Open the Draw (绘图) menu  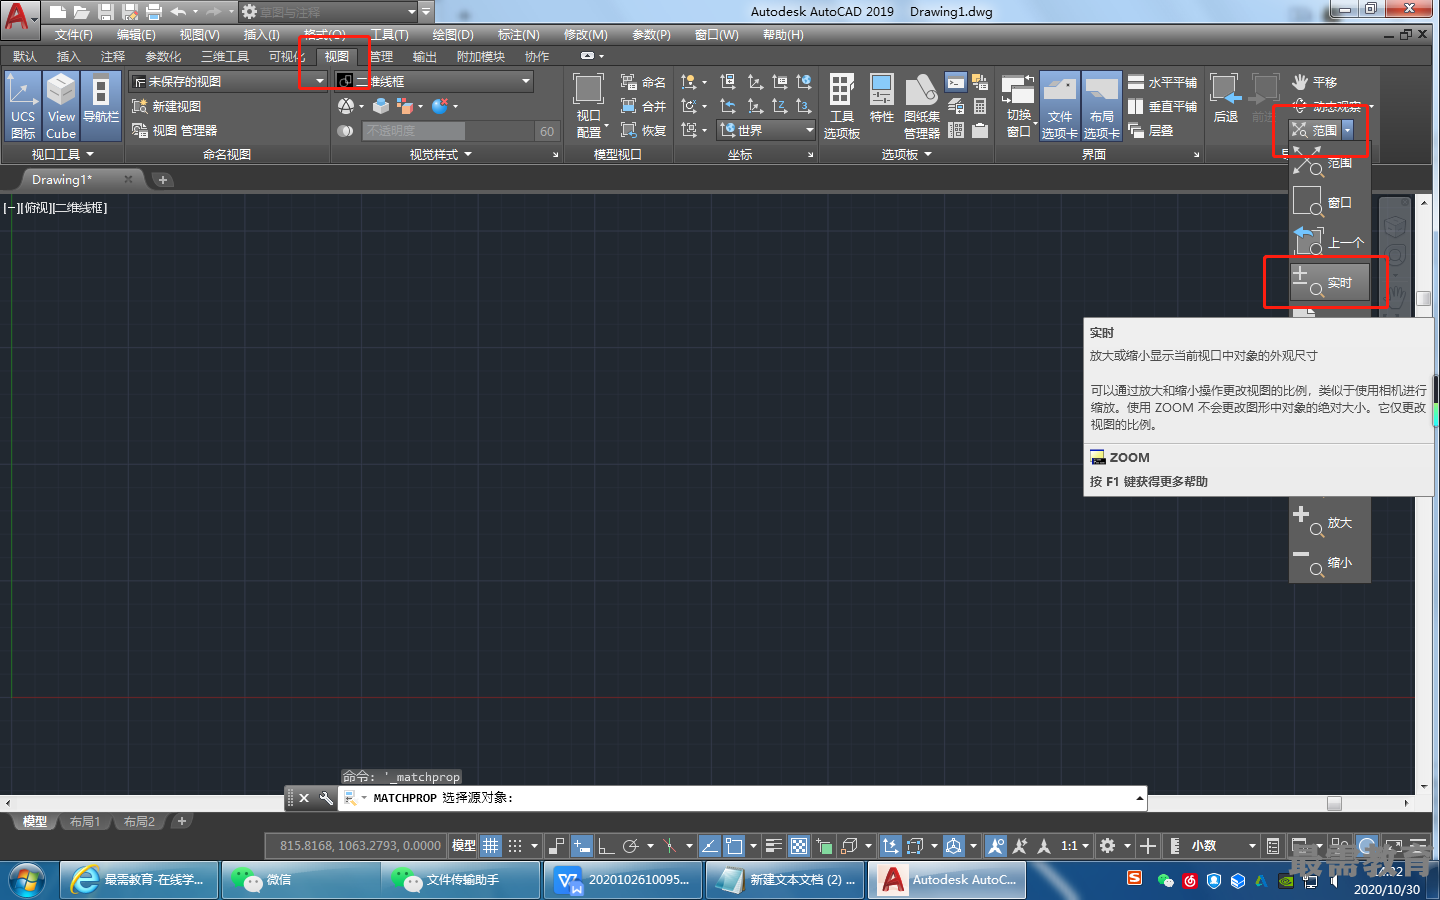pyautogui.click(x=453, y=35)
